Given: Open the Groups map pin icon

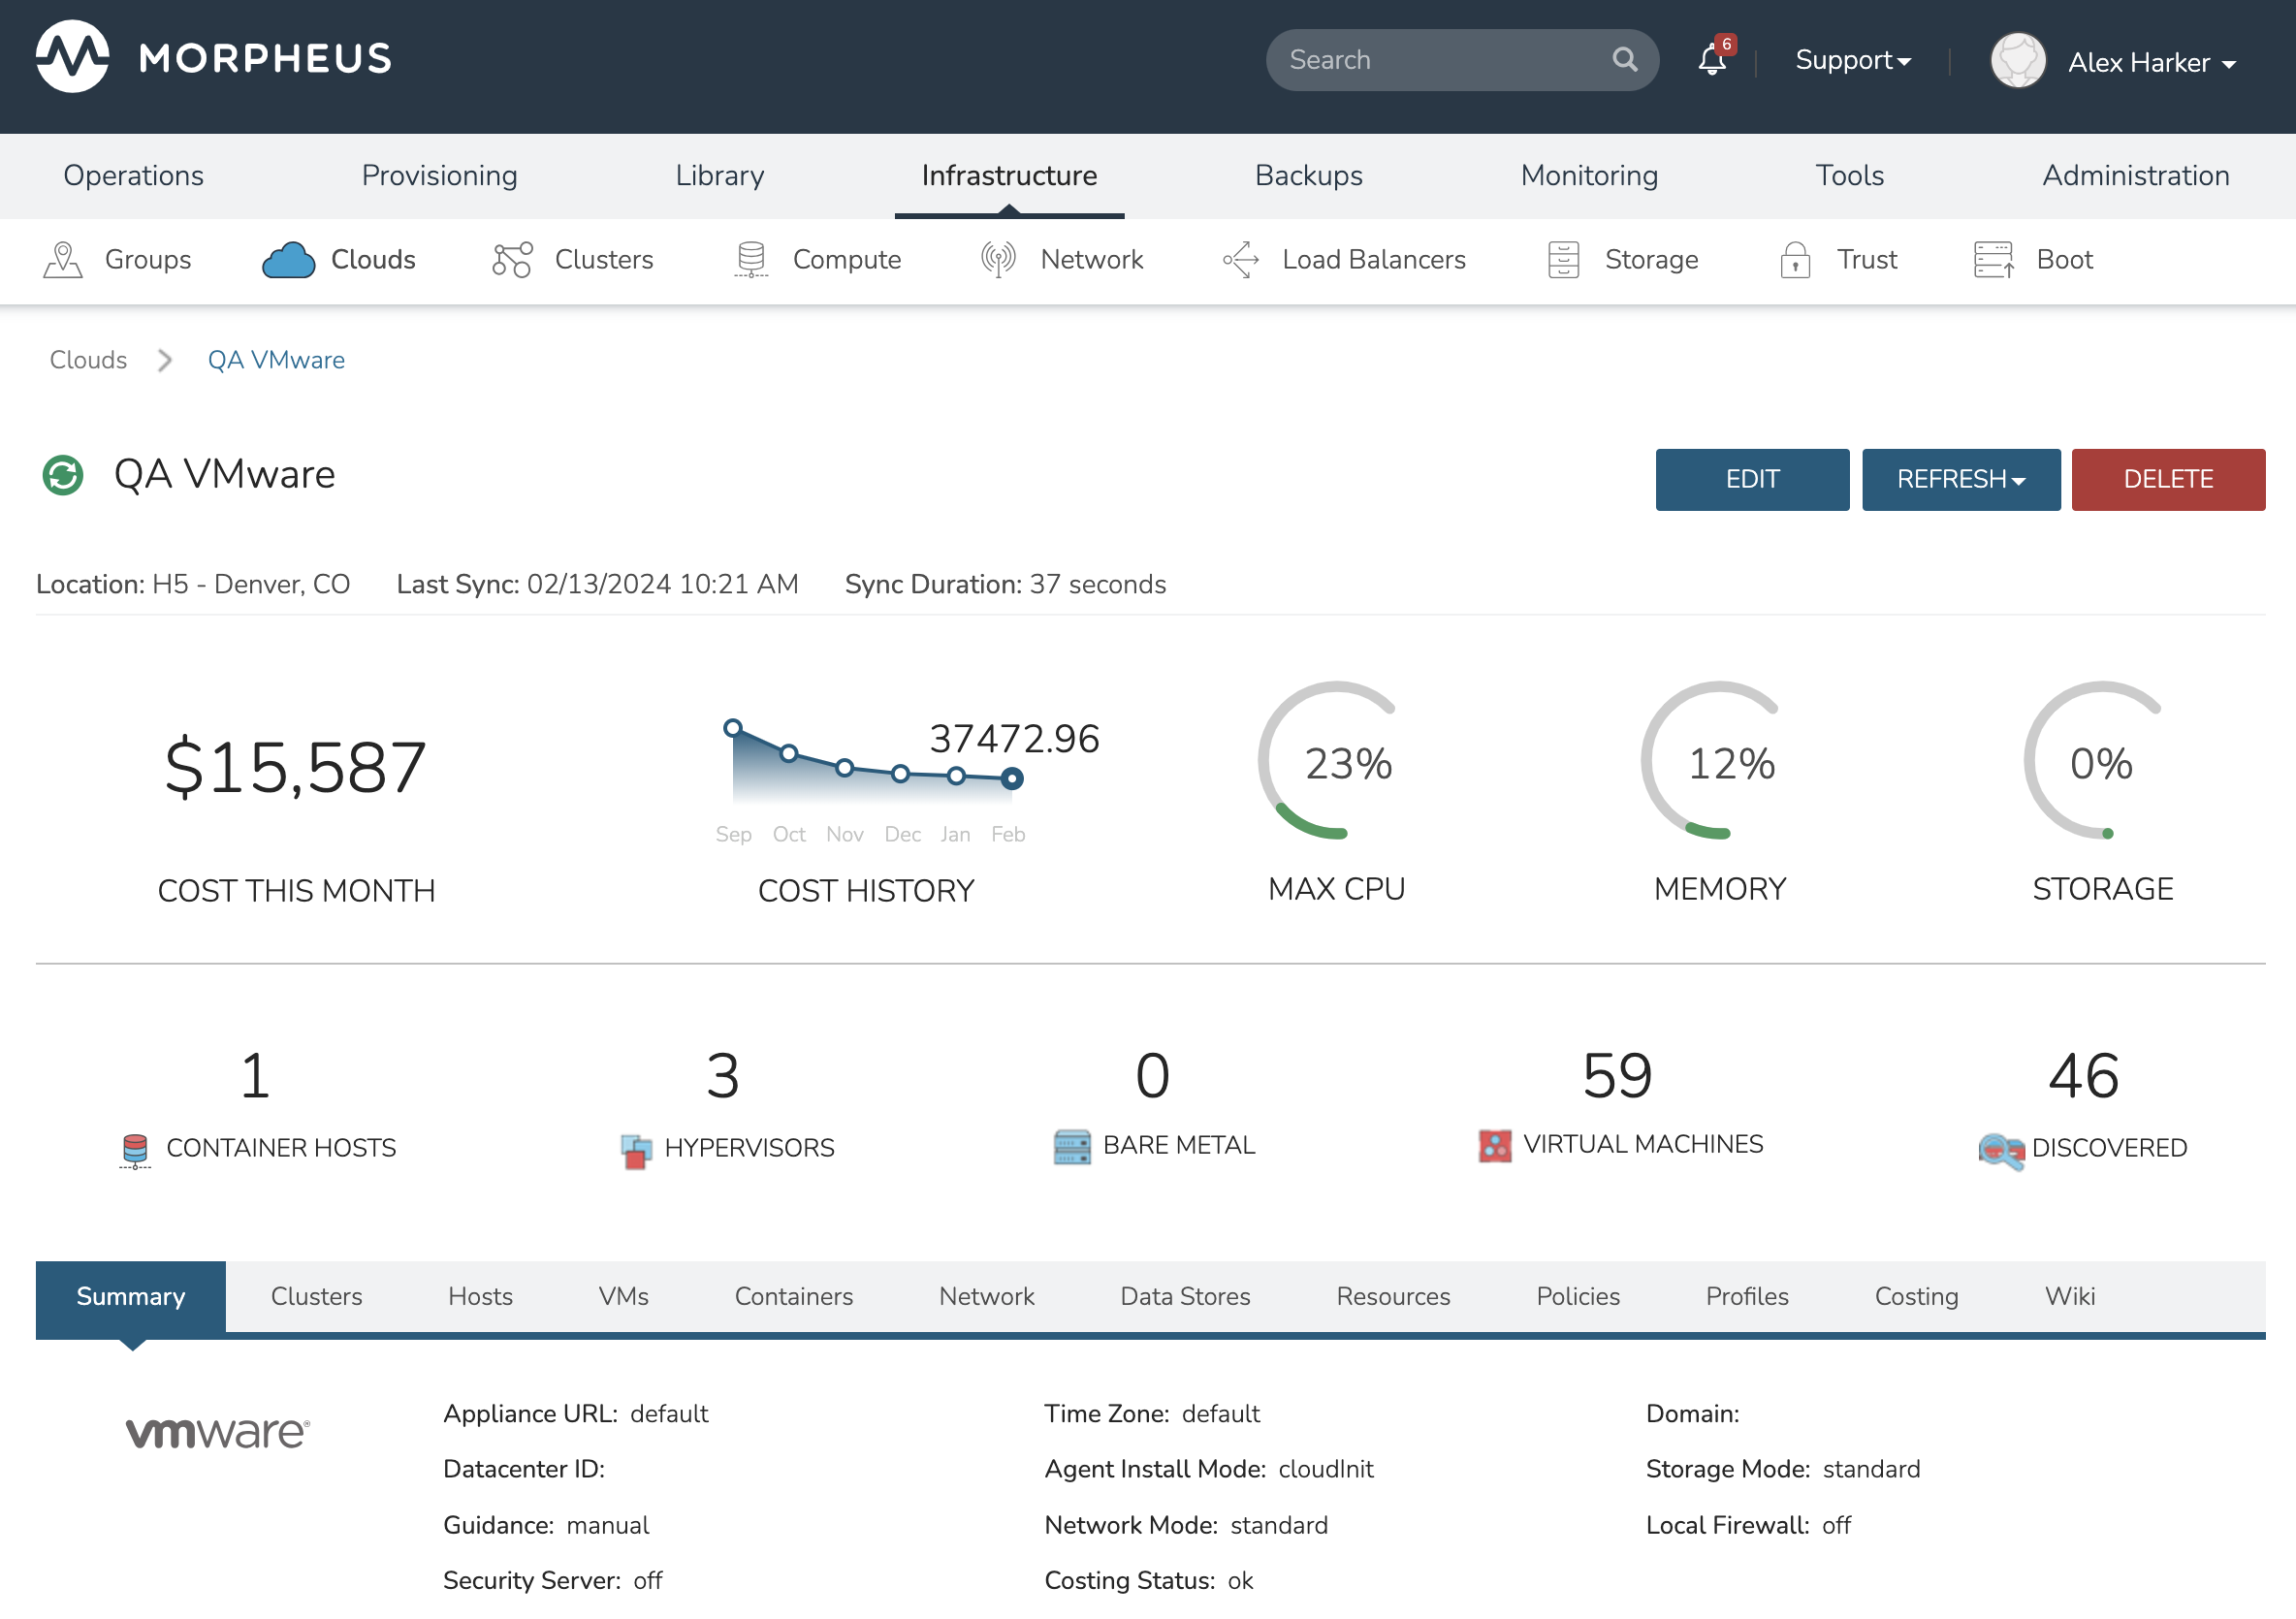Looking at the screenshot, I should (x=62, y=260).
